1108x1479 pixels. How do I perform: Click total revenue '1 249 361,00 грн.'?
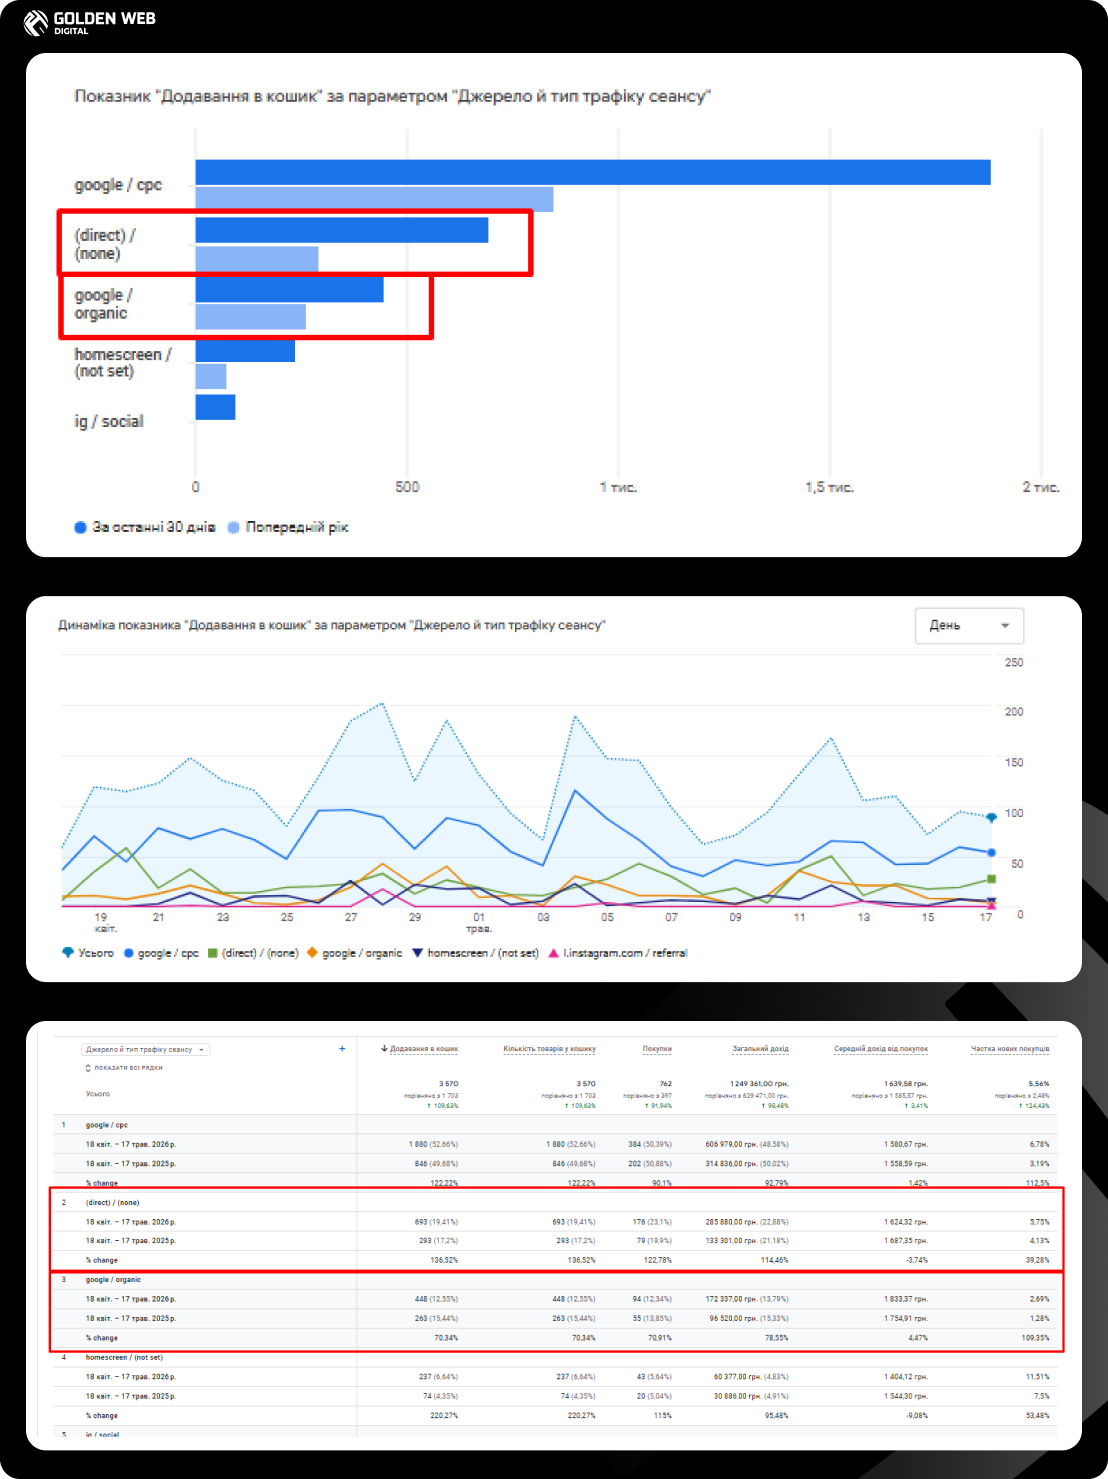point(759,1084)
